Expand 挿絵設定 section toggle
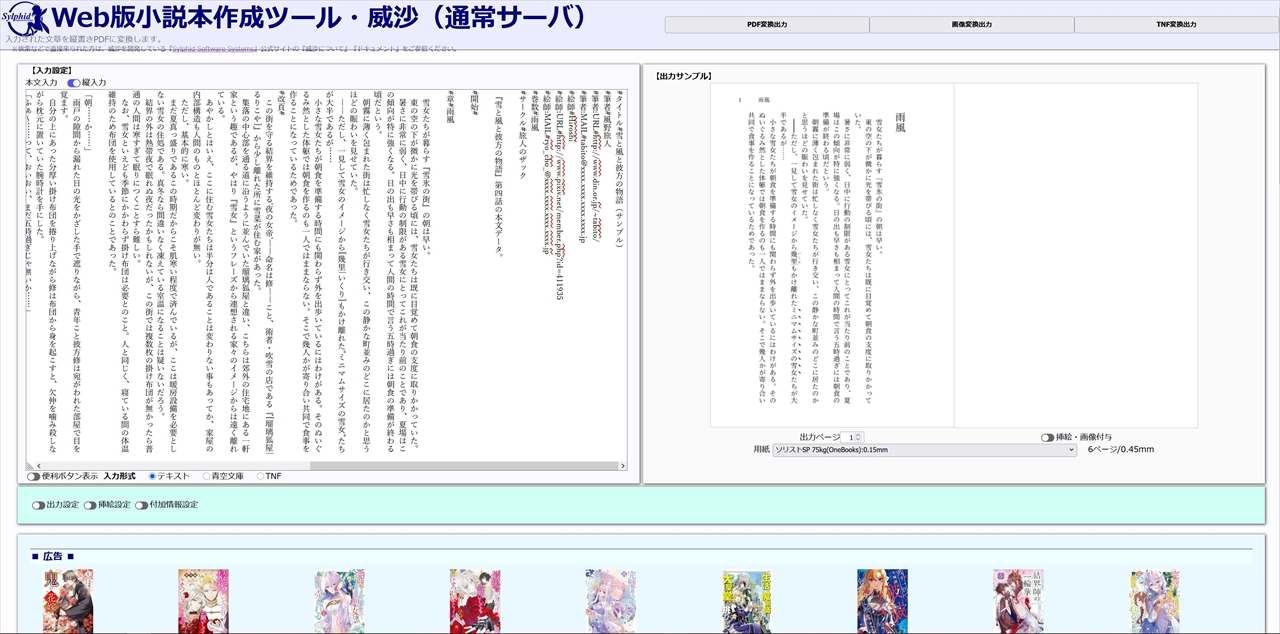Screen dimensions: 1280x634 click(x=90, y=505)
